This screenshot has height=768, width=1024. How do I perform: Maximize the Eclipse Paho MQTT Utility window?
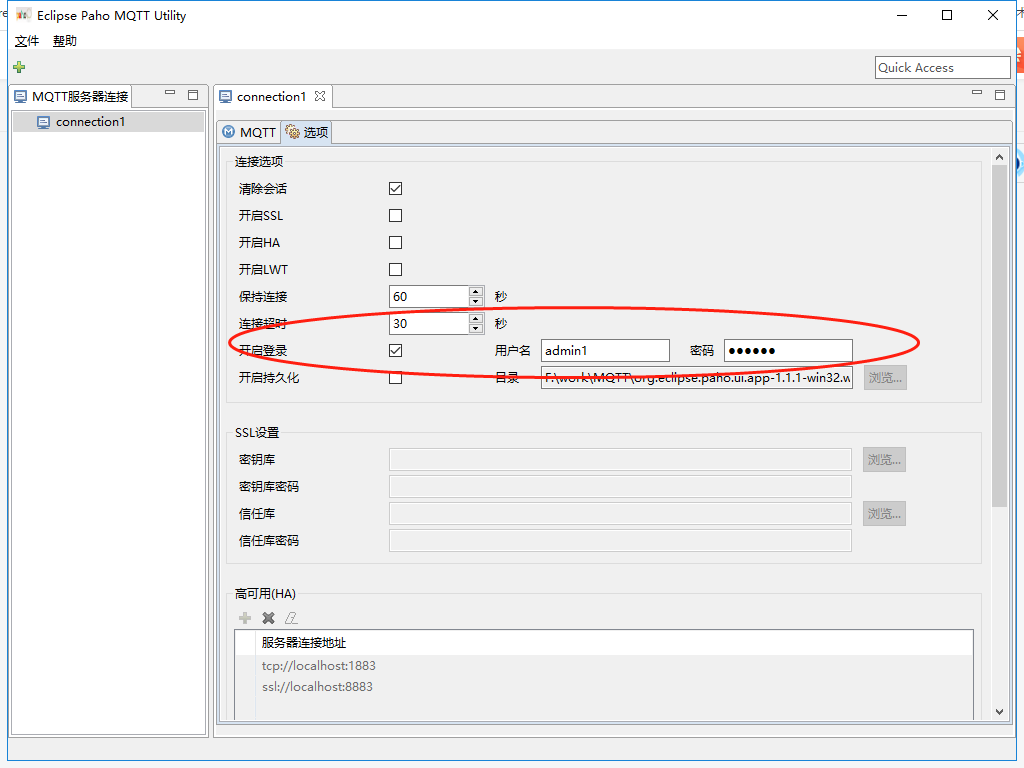click(947, 15)
